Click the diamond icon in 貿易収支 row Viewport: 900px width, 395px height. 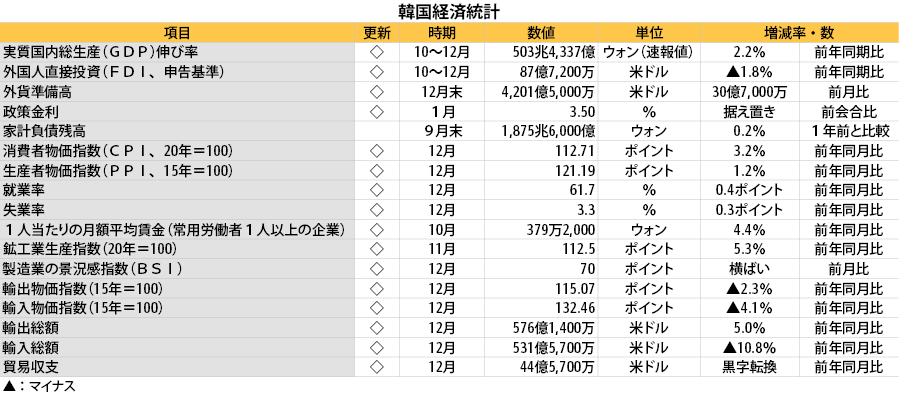coord(377,367)
